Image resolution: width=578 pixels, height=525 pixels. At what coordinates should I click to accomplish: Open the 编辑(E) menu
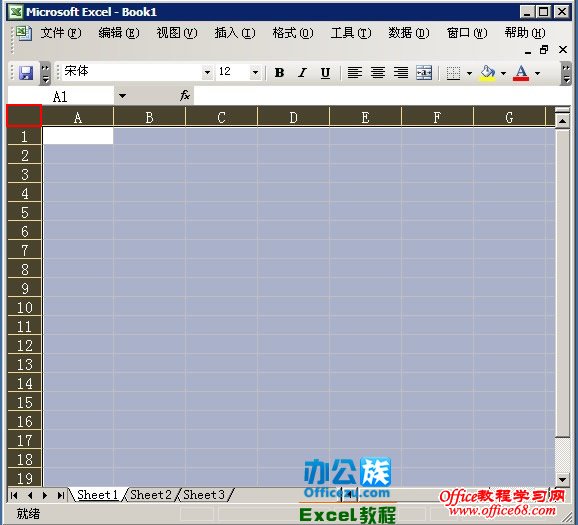tap(119, 33)
